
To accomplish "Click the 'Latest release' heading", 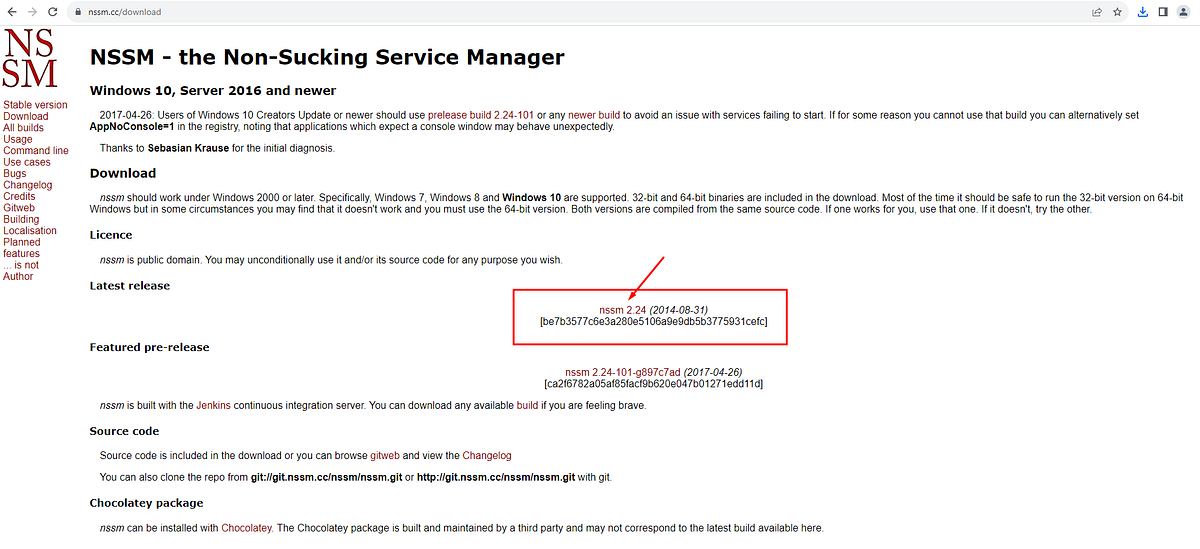I will [130, 285].
